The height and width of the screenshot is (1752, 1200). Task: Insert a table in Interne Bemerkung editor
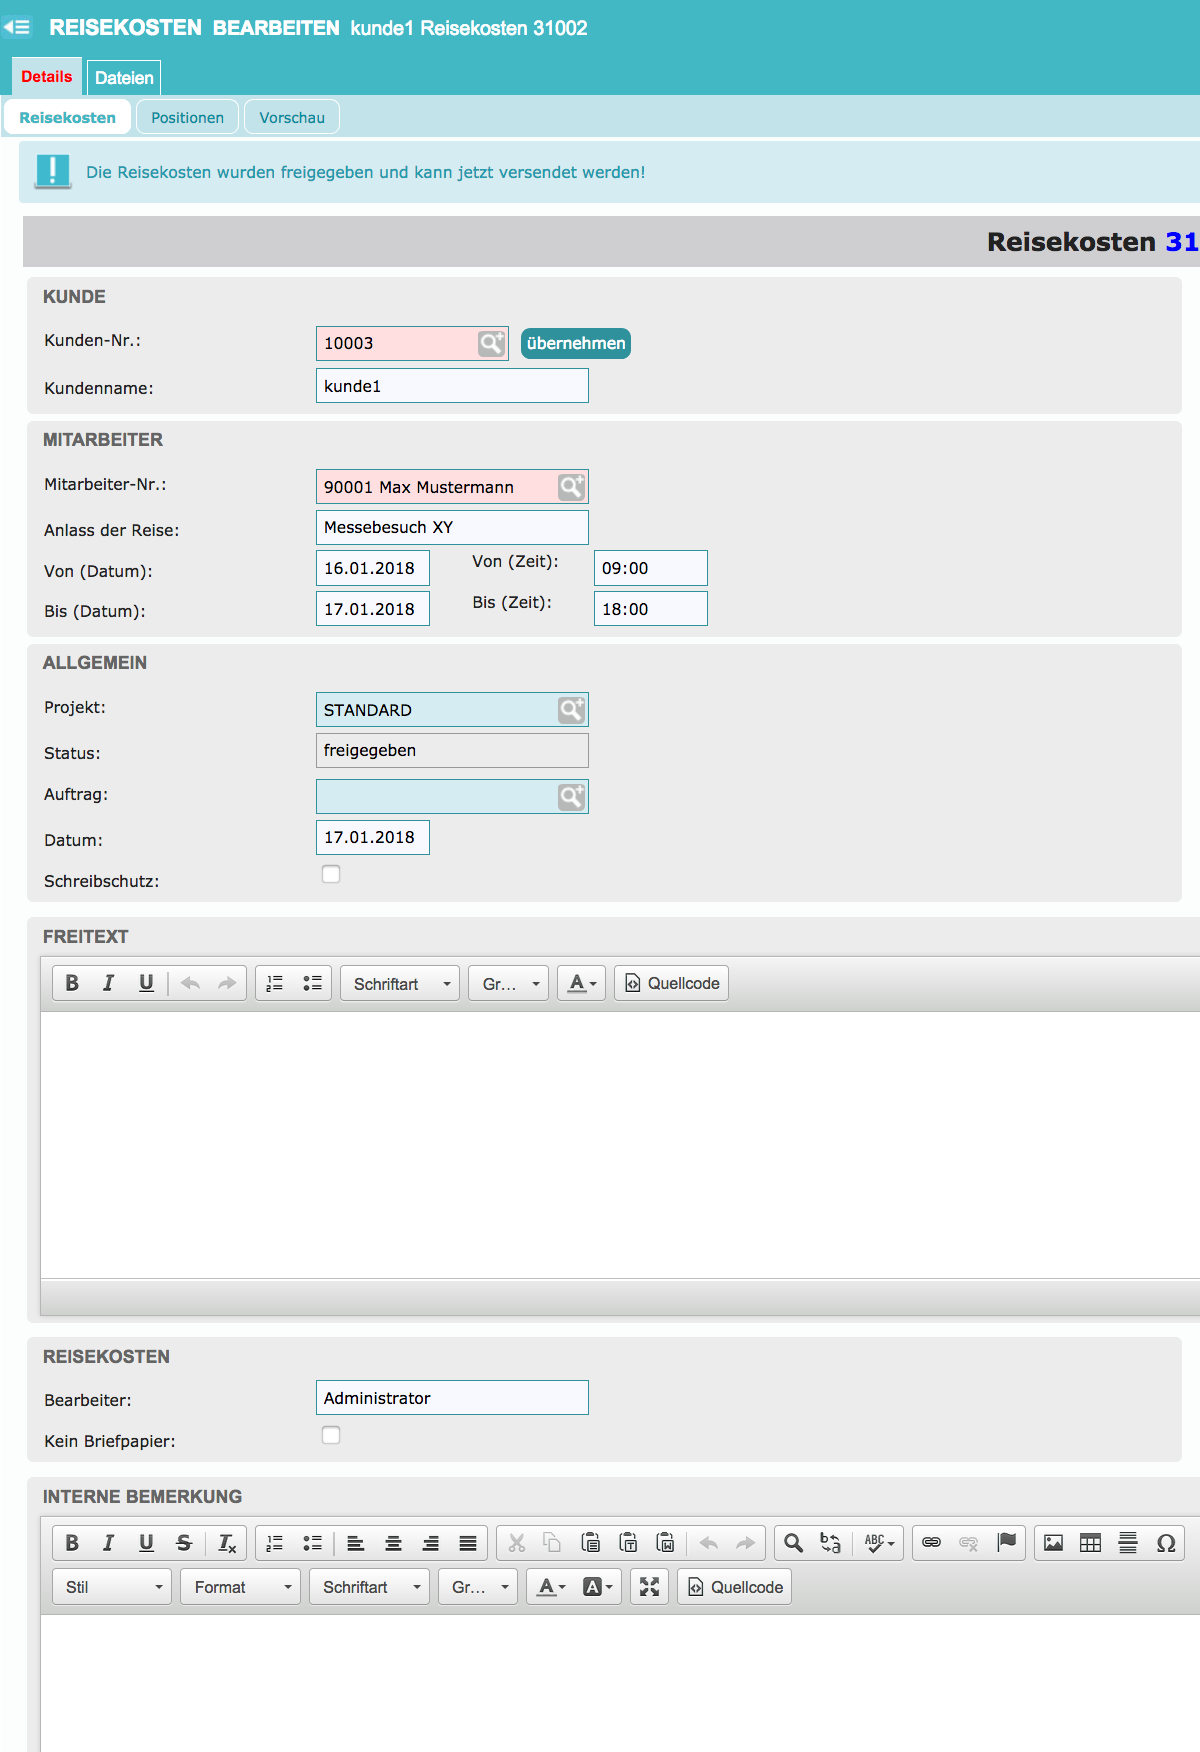click(1090, 1543)
